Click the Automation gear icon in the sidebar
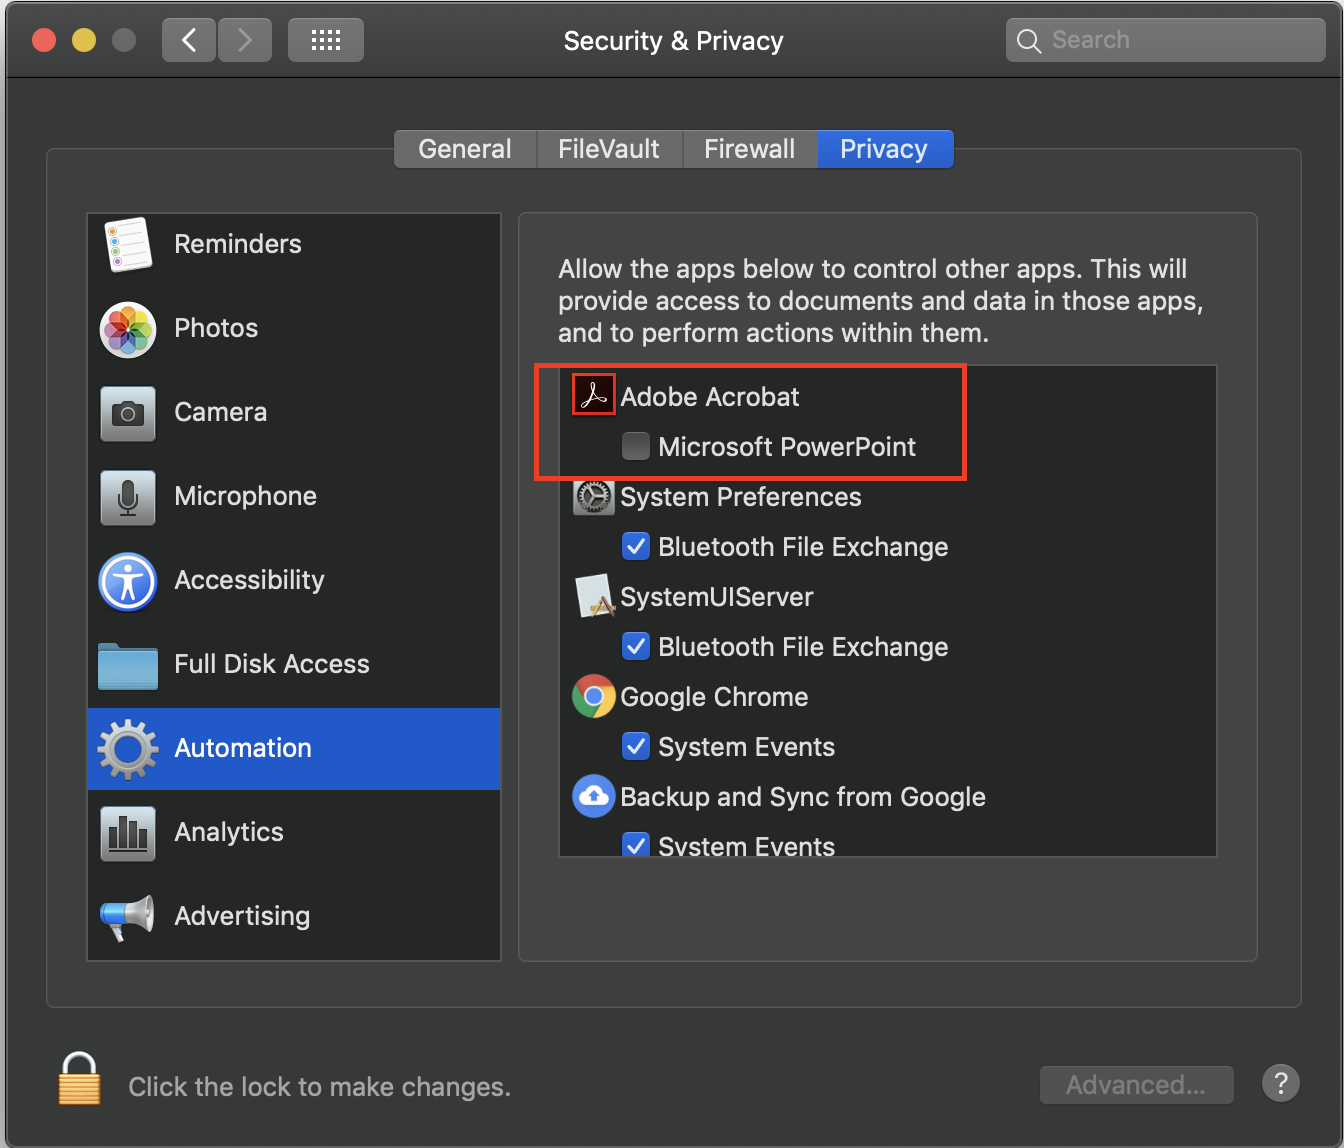Viewport: 1344px width, 1148px height. point(128,749)
